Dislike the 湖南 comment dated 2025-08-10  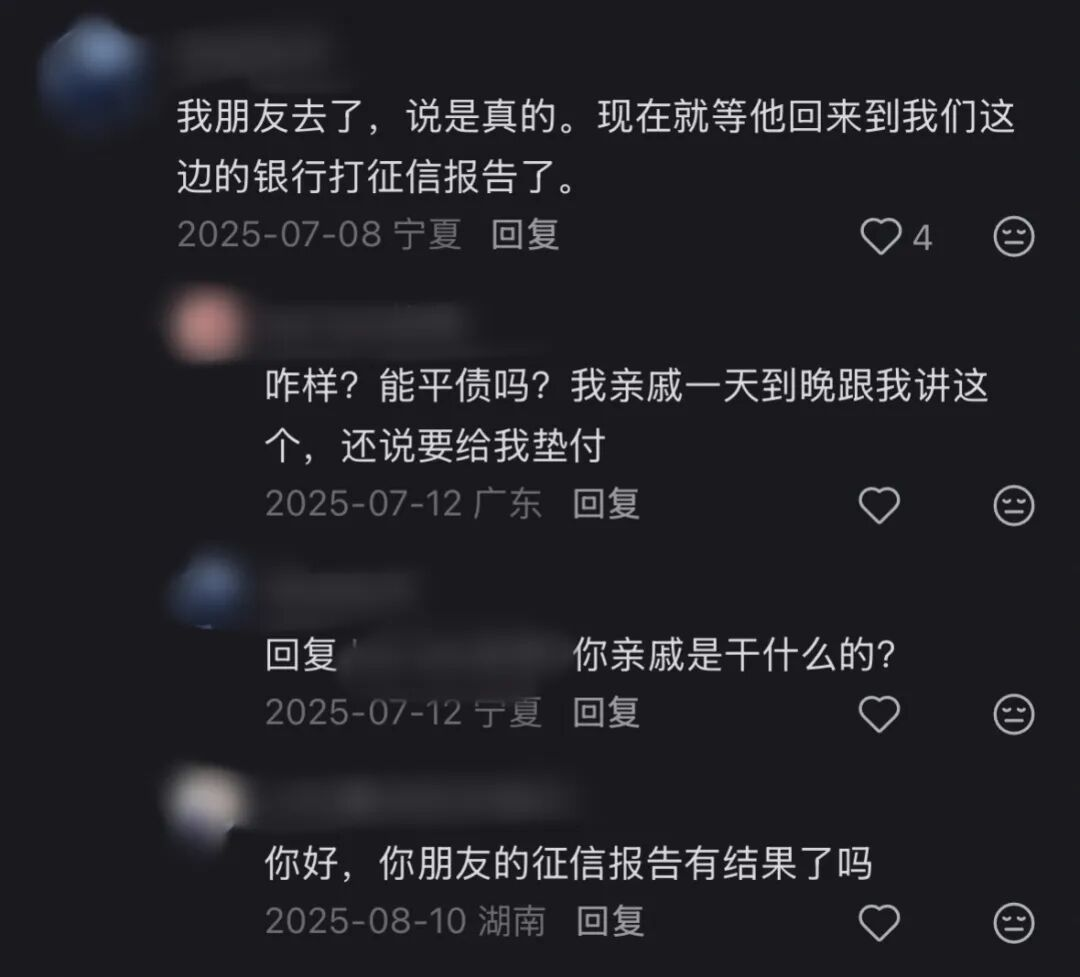click(x=1014, y=923)
